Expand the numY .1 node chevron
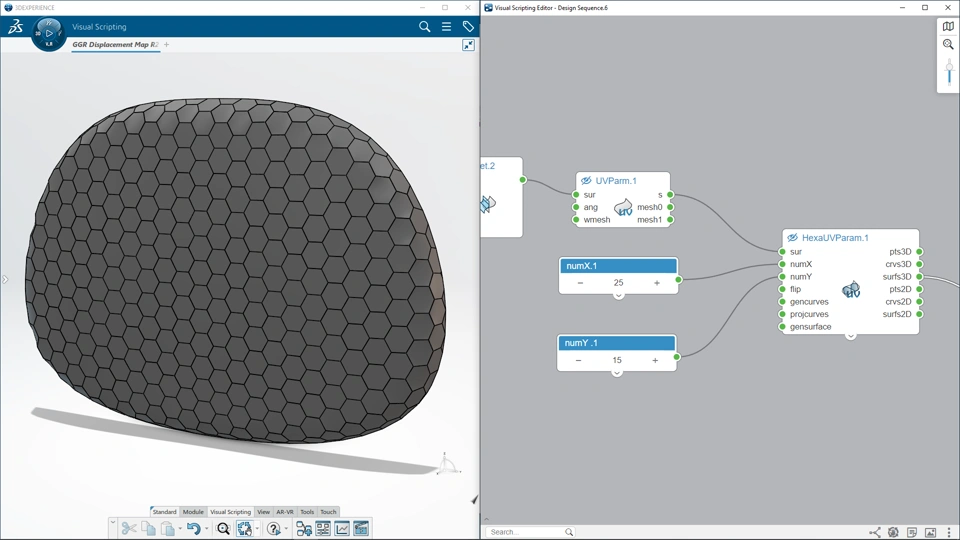This screenshot has width=960, height=540. coord(617,373)
